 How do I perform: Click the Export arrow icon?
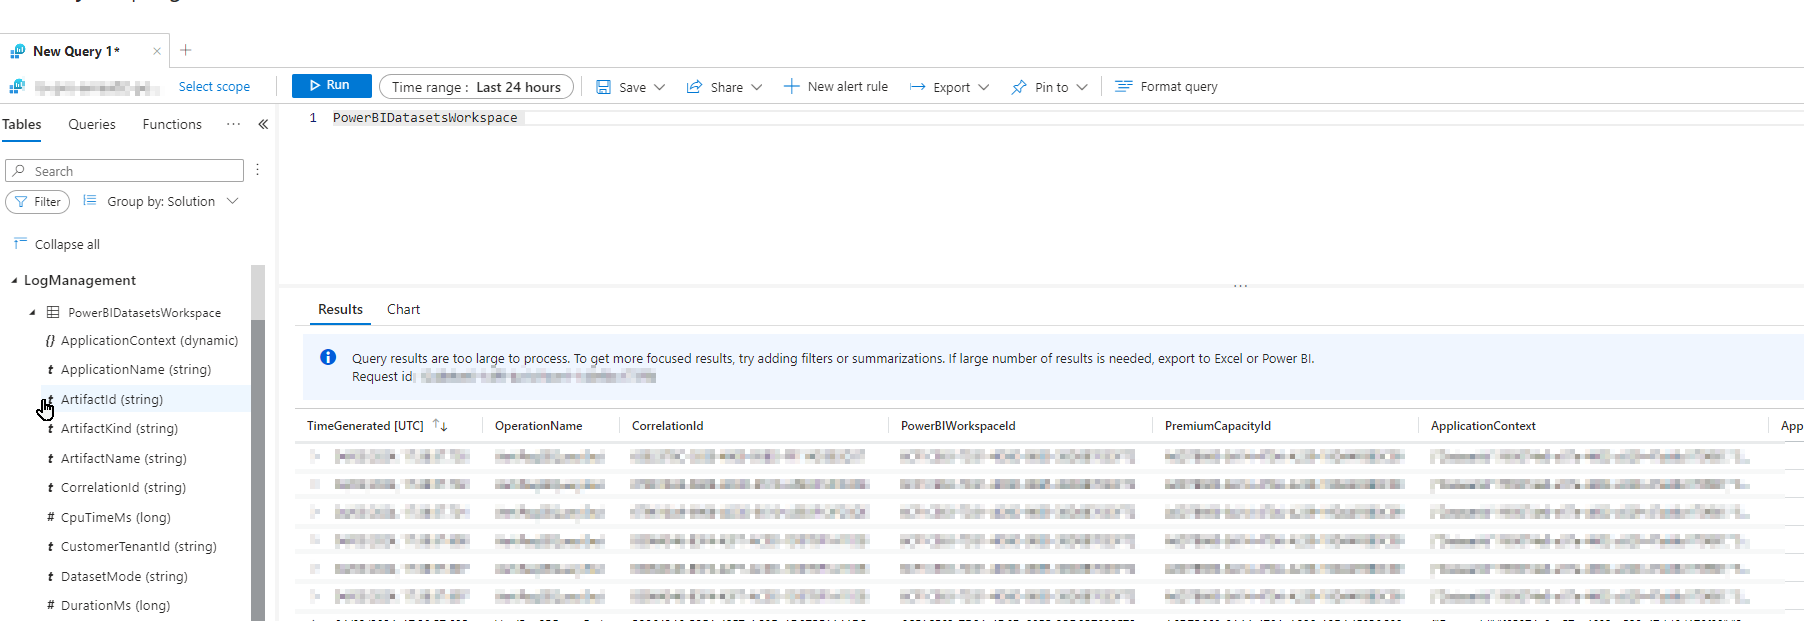917,87
